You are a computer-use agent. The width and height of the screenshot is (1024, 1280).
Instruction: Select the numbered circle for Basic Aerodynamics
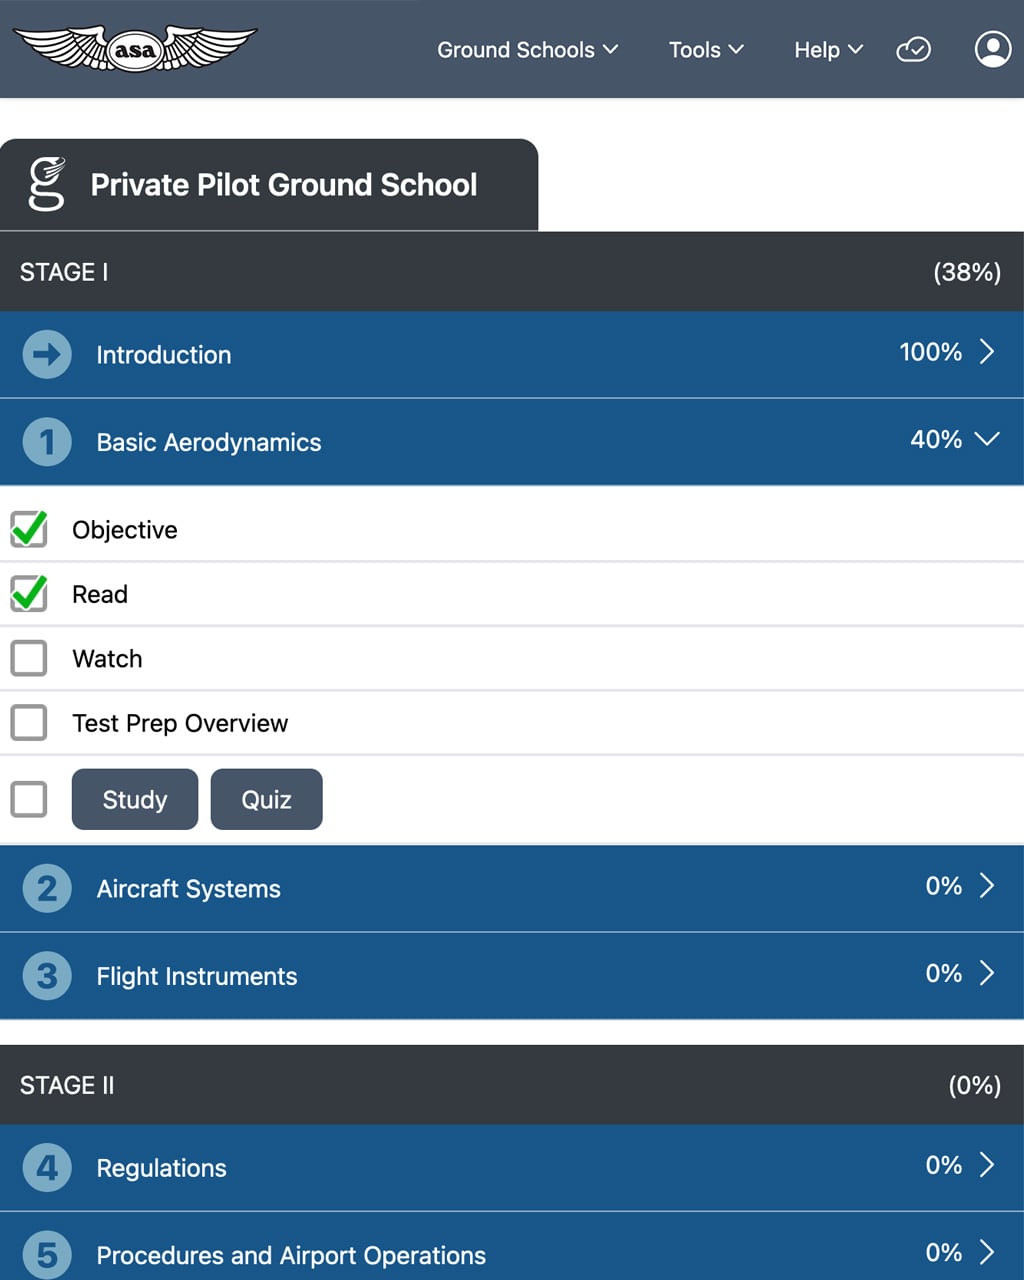46,441
